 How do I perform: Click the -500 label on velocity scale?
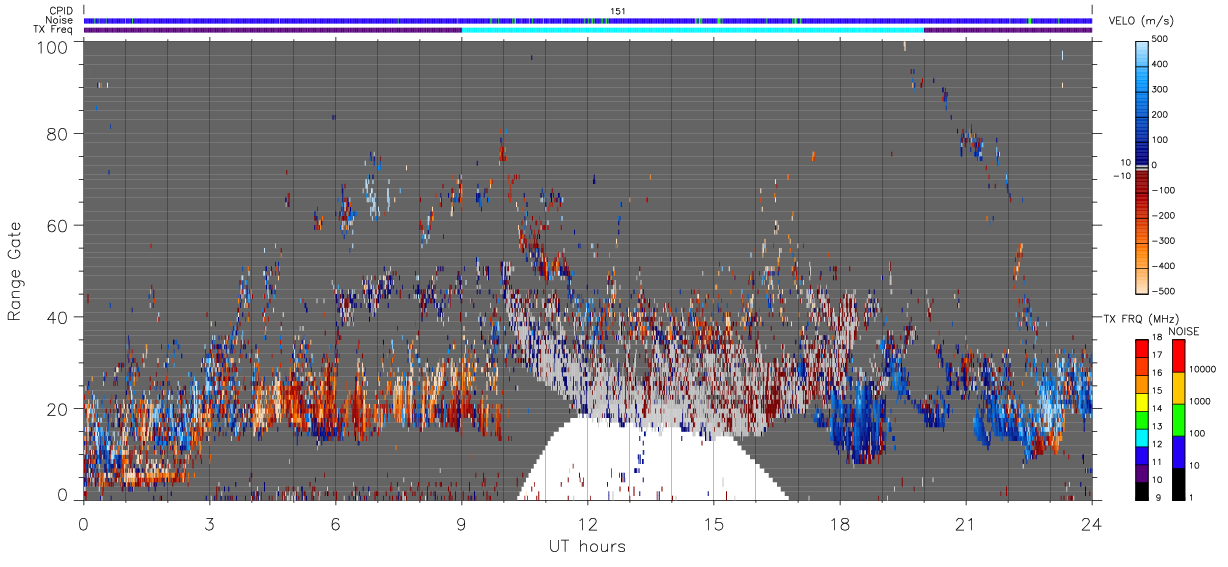(1164, 291)
